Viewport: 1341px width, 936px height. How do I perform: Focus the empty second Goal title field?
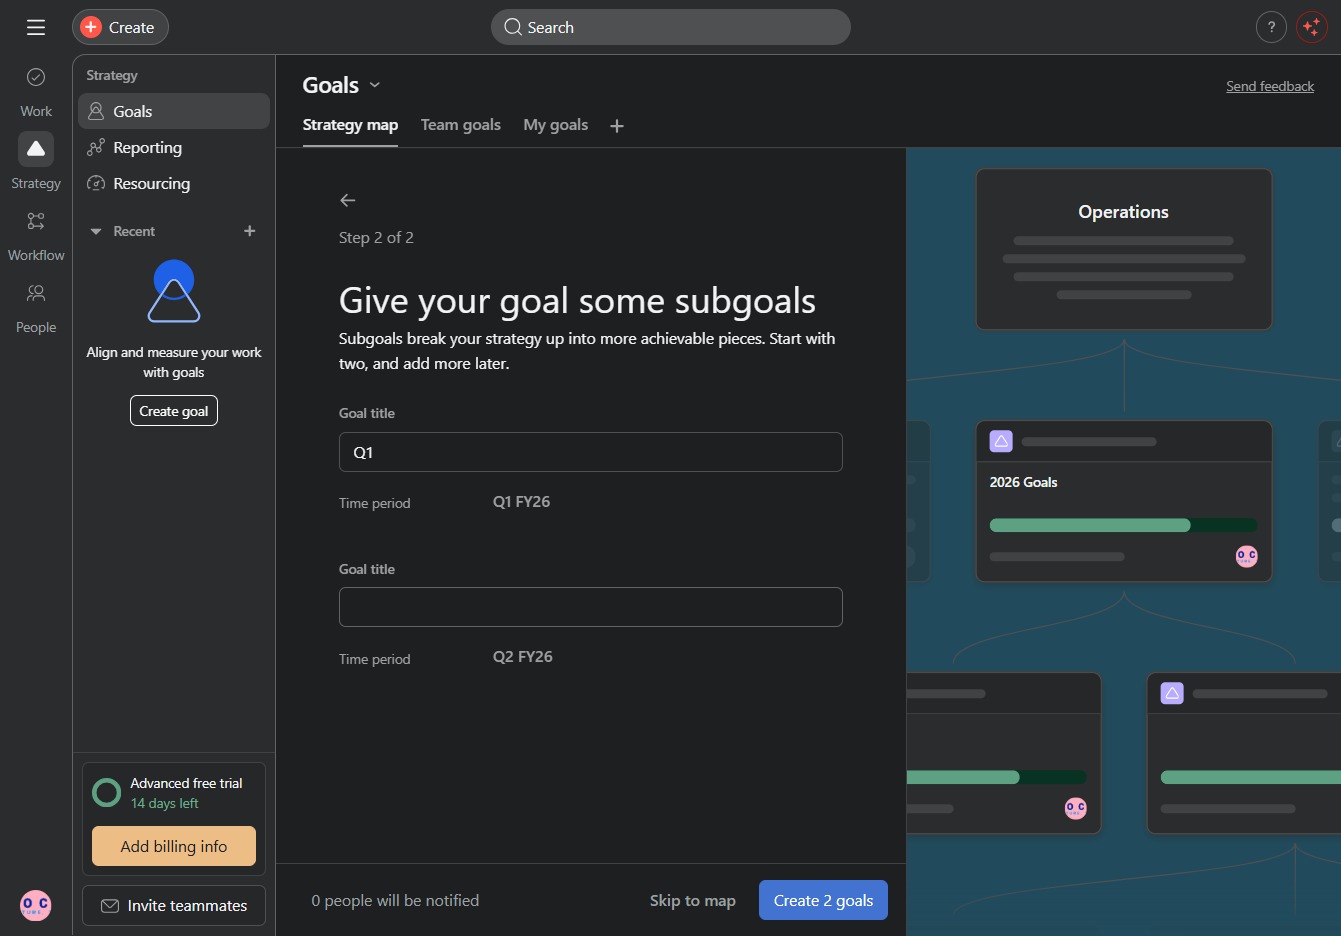click(x=591, y=607)
